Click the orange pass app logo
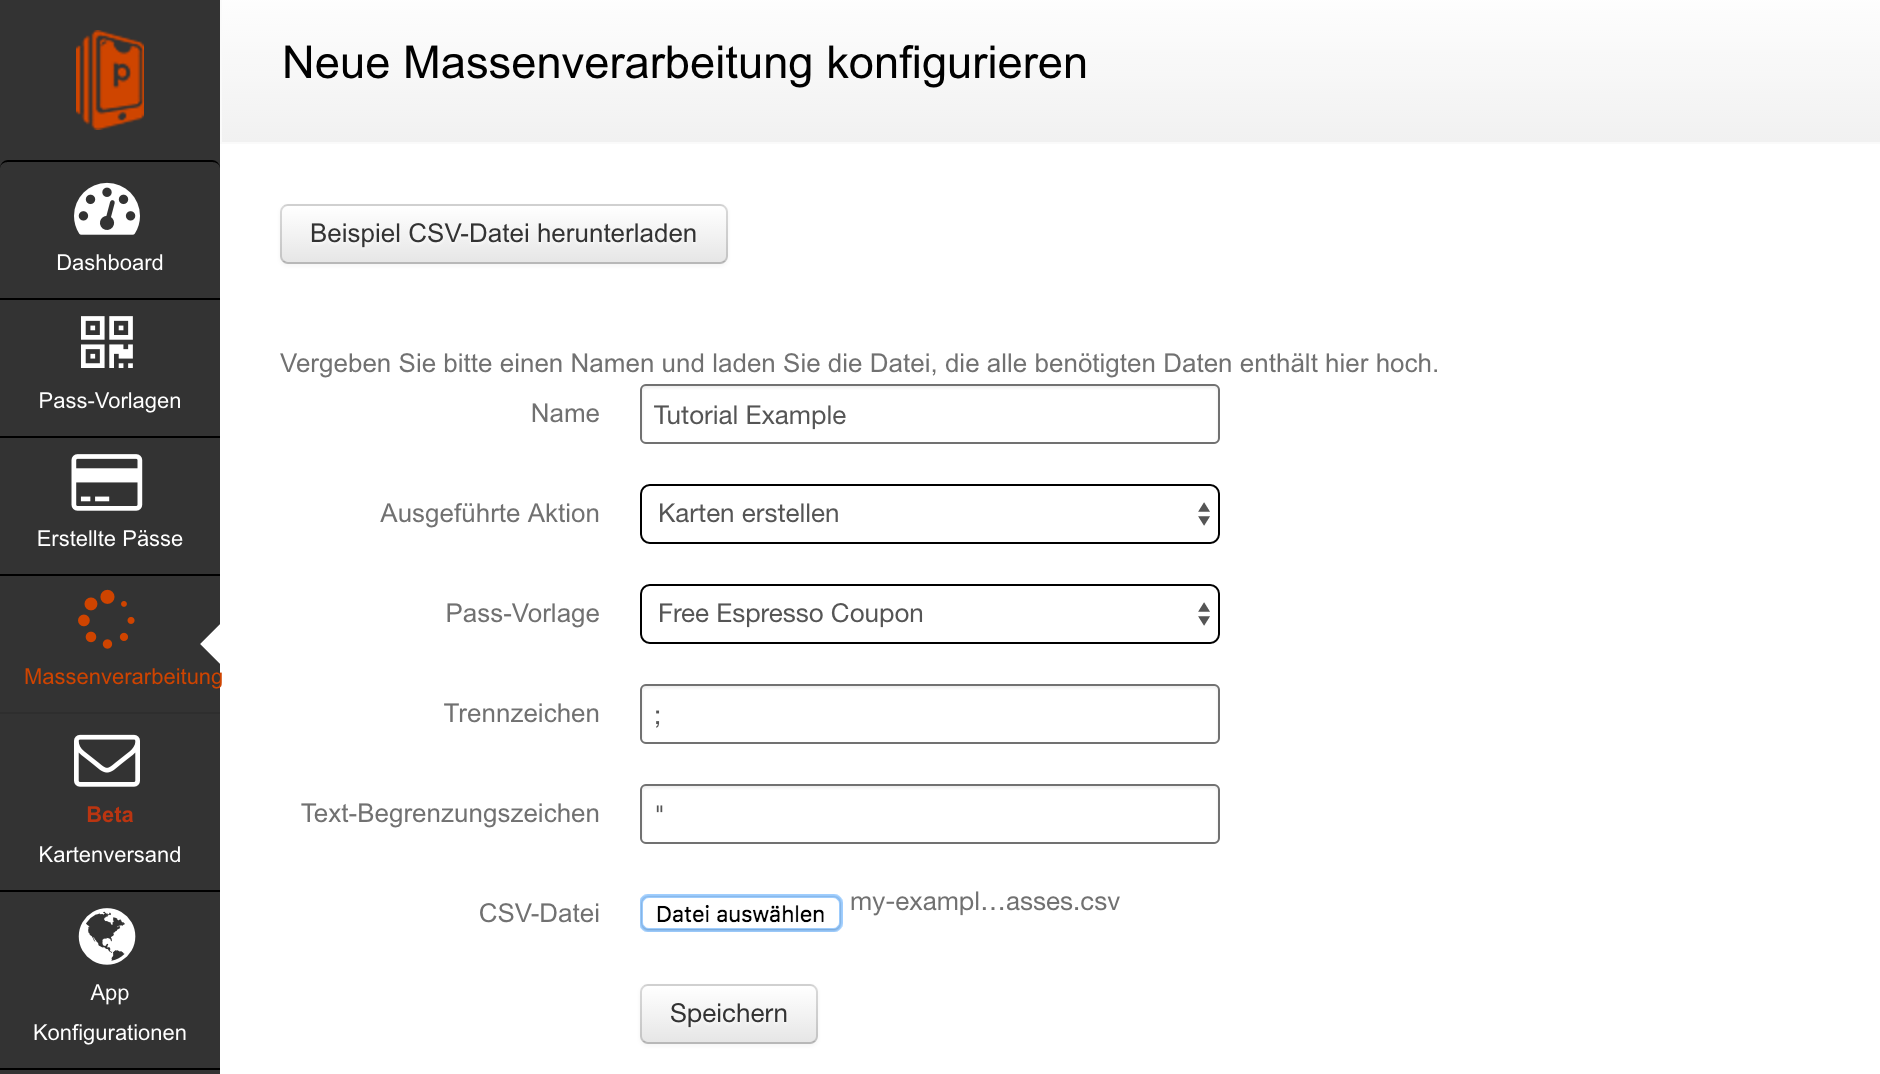The width and height of the screenshot is (1880, 1074). click(110, 79)
